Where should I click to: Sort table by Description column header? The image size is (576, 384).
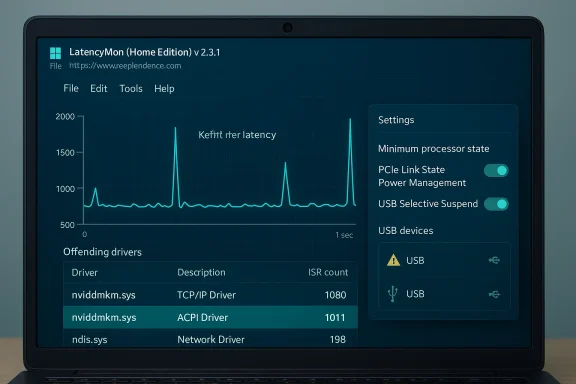201,272
